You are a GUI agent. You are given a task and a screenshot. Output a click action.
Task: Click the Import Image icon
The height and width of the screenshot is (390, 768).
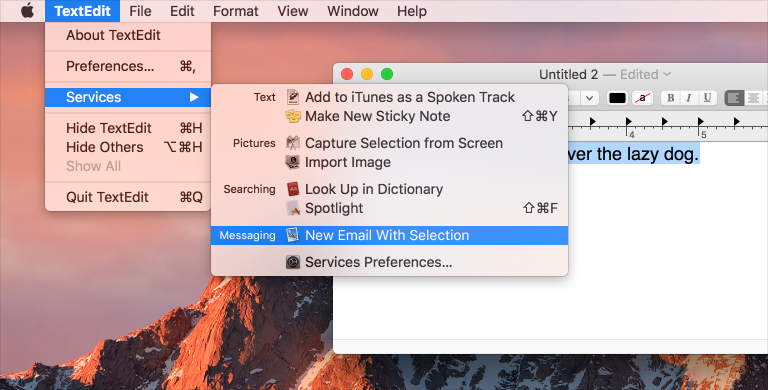[x=293, y=162]
